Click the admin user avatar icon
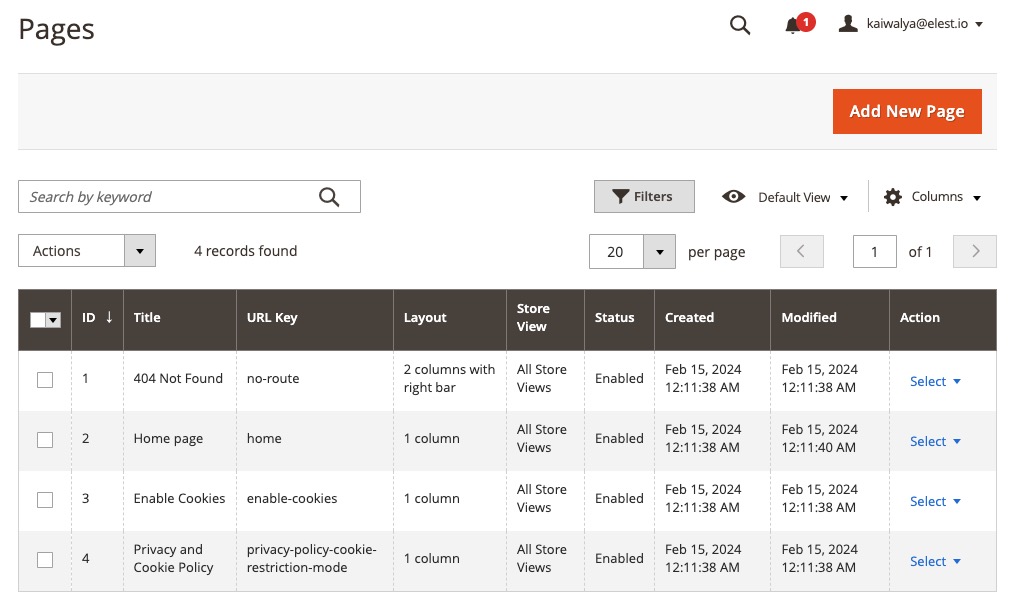Screen dimensions: 1019x603 click(849, 24)
